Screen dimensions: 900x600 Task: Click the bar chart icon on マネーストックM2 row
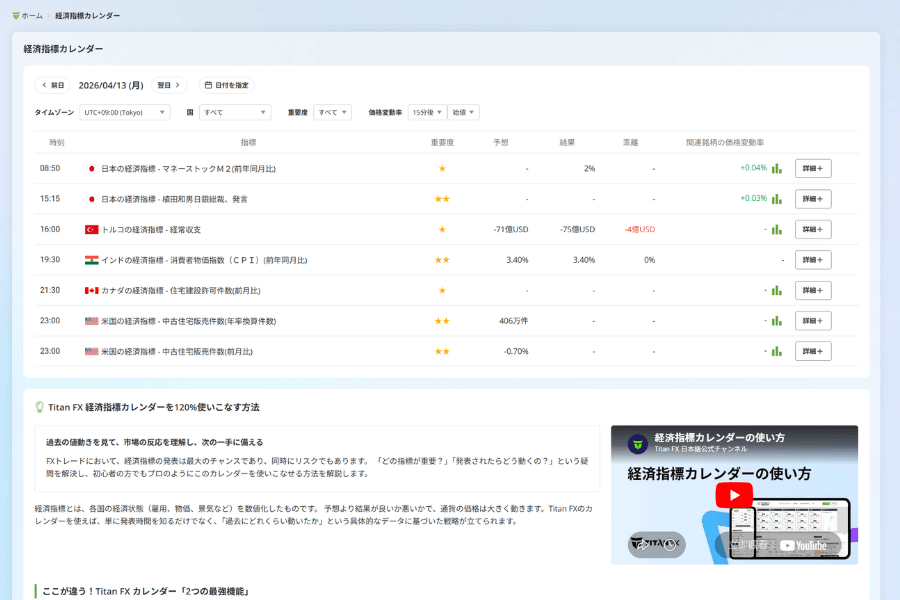coord(778,169)
